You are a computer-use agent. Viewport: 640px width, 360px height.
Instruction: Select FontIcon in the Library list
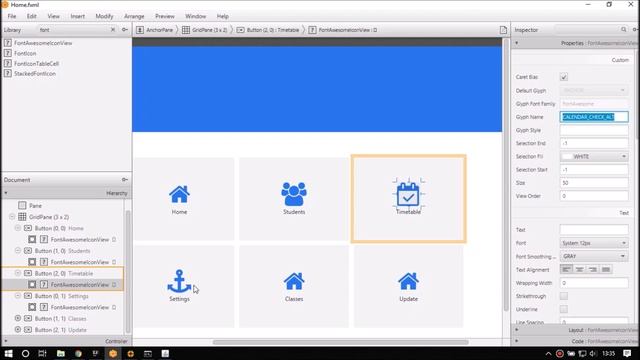tap(25, 53)
